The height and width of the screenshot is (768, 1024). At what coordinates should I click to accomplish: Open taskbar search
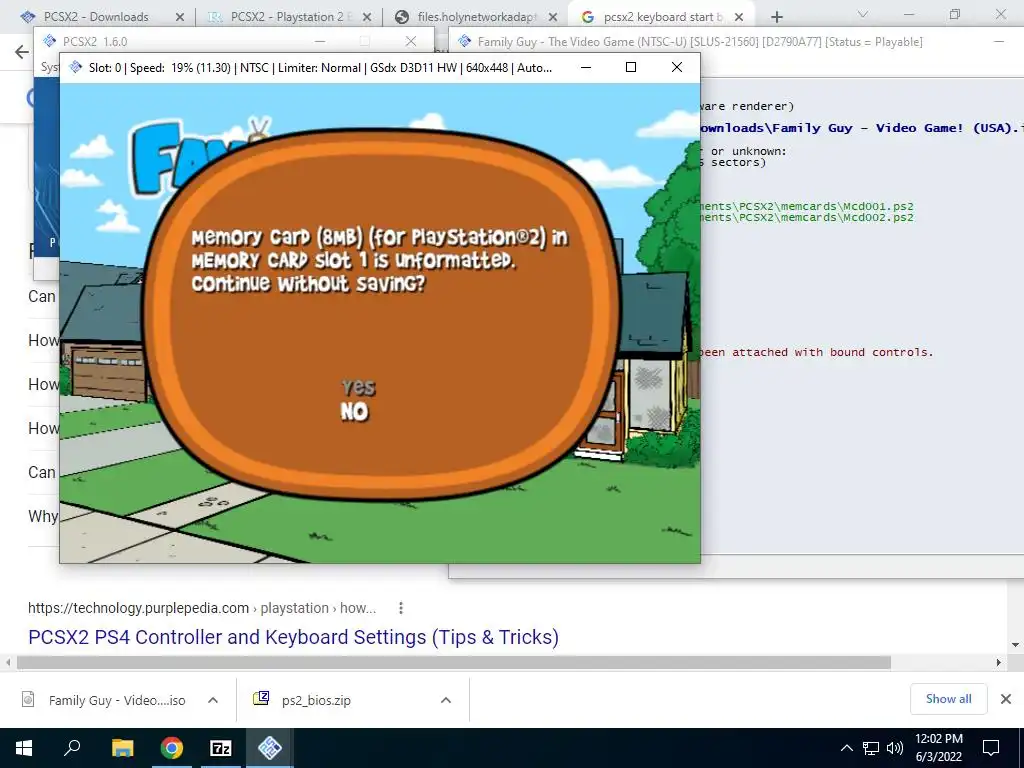click(x=72, y=748)
